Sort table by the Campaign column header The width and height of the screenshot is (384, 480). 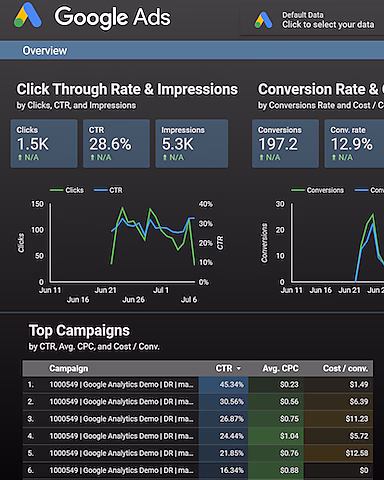click(x=69, y=368)
